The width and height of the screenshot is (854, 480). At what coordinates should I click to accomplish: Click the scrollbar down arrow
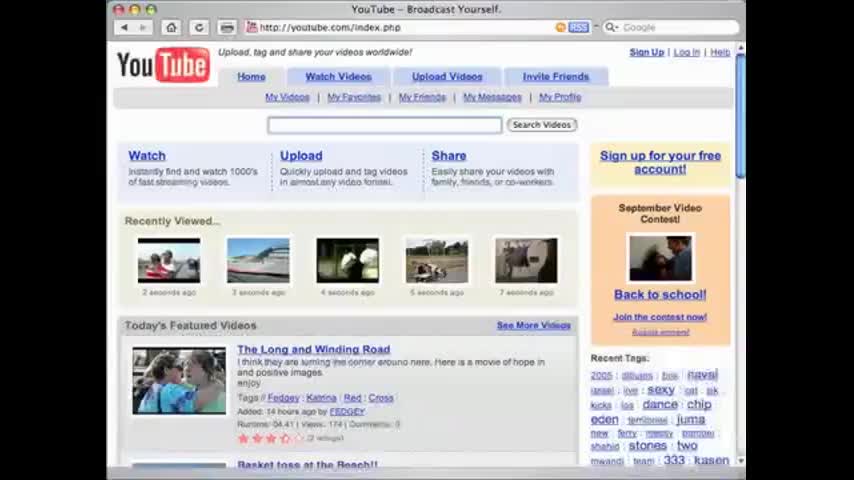(x=740, y=460)
